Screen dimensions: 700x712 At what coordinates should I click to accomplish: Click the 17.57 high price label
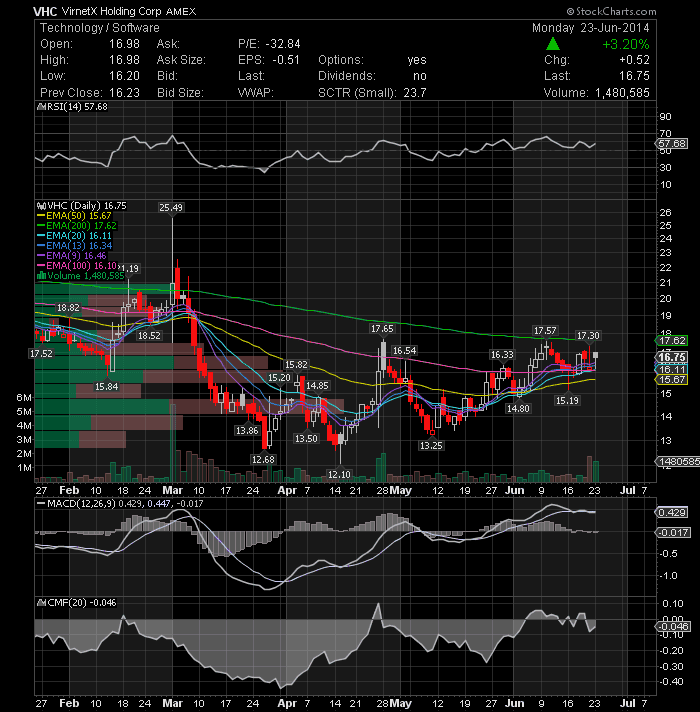(x=545, y=331)
